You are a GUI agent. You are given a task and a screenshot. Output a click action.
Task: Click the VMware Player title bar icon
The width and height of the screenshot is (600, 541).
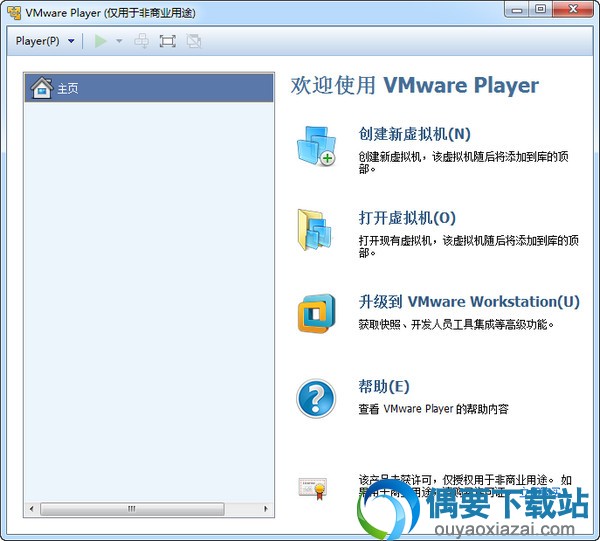click(14, 13)
